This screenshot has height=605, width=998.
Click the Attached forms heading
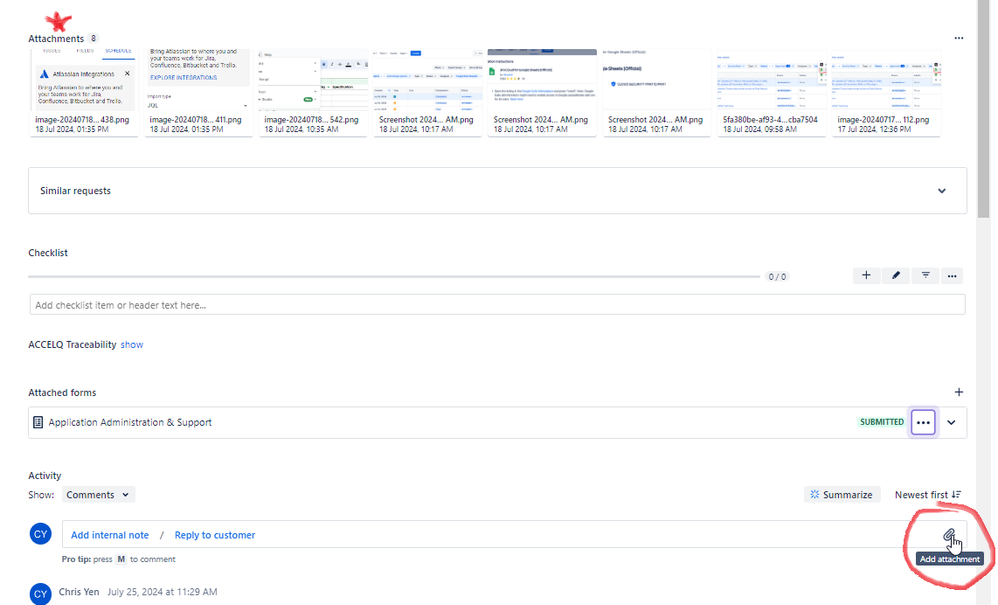[x=62, y=393]
